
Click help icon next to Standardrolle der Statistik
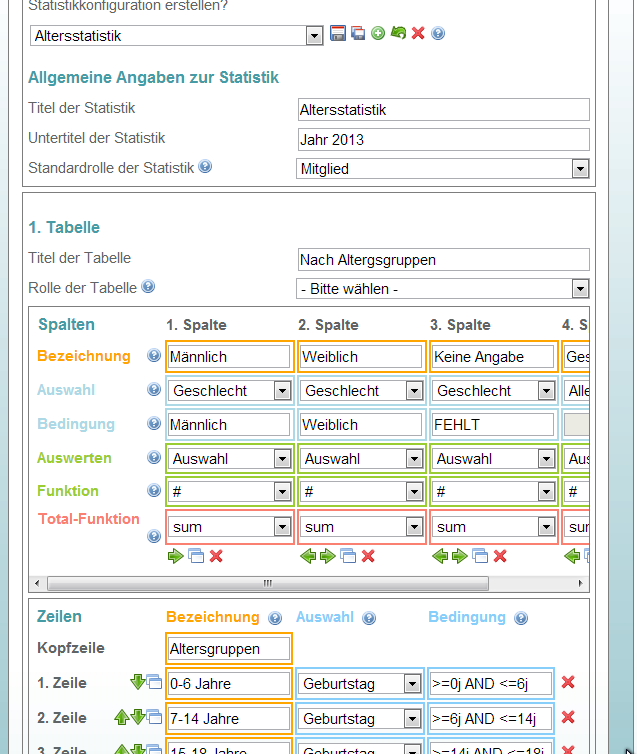tap(205, 167)
